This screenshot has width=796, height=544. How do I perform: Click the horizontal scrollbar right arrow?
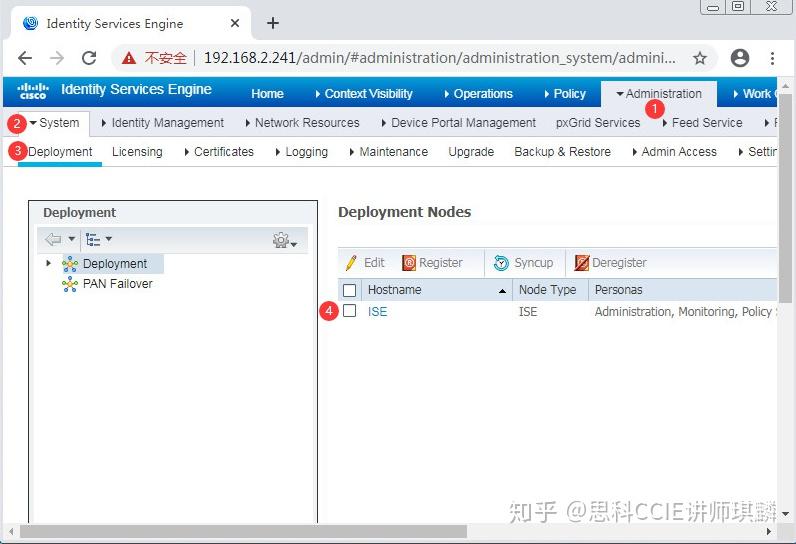pos(769,531)
